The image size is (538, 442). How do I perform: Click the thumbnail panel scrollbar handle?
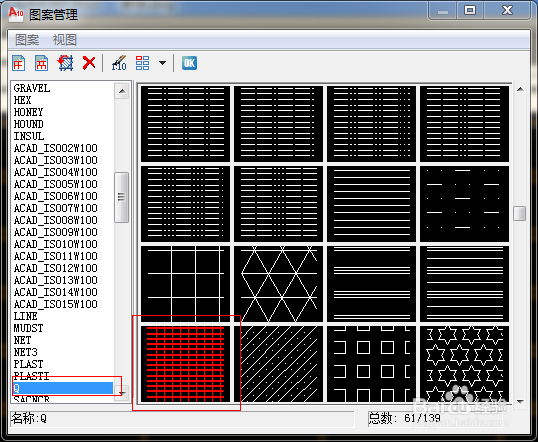[x=520, y=213]
